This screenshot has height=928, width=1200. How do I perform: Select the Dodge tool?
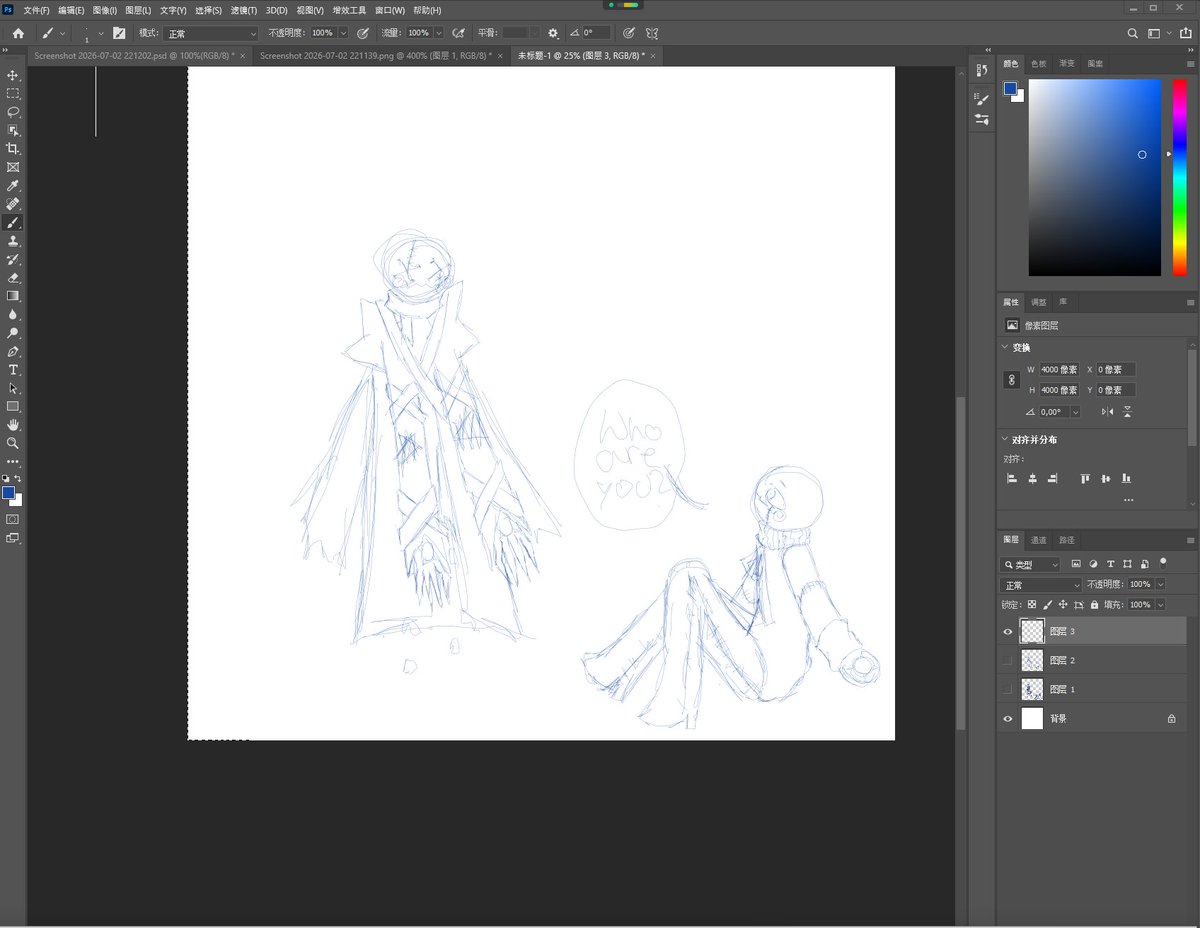pos(13,333)
